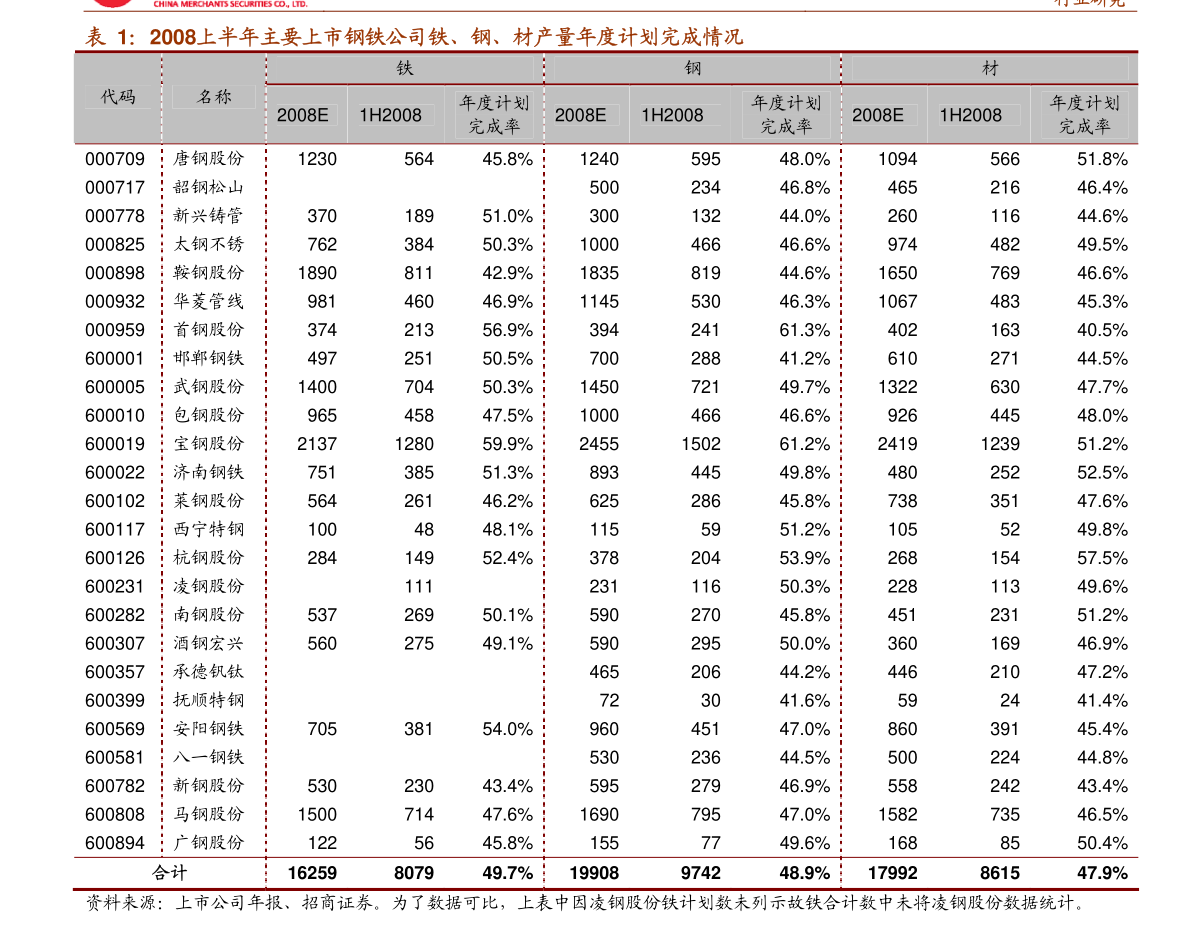The width and height of the screenshot is (1191, 933).
Task: Click the 1H2008 header under 材
Action: tap(970, 115)
